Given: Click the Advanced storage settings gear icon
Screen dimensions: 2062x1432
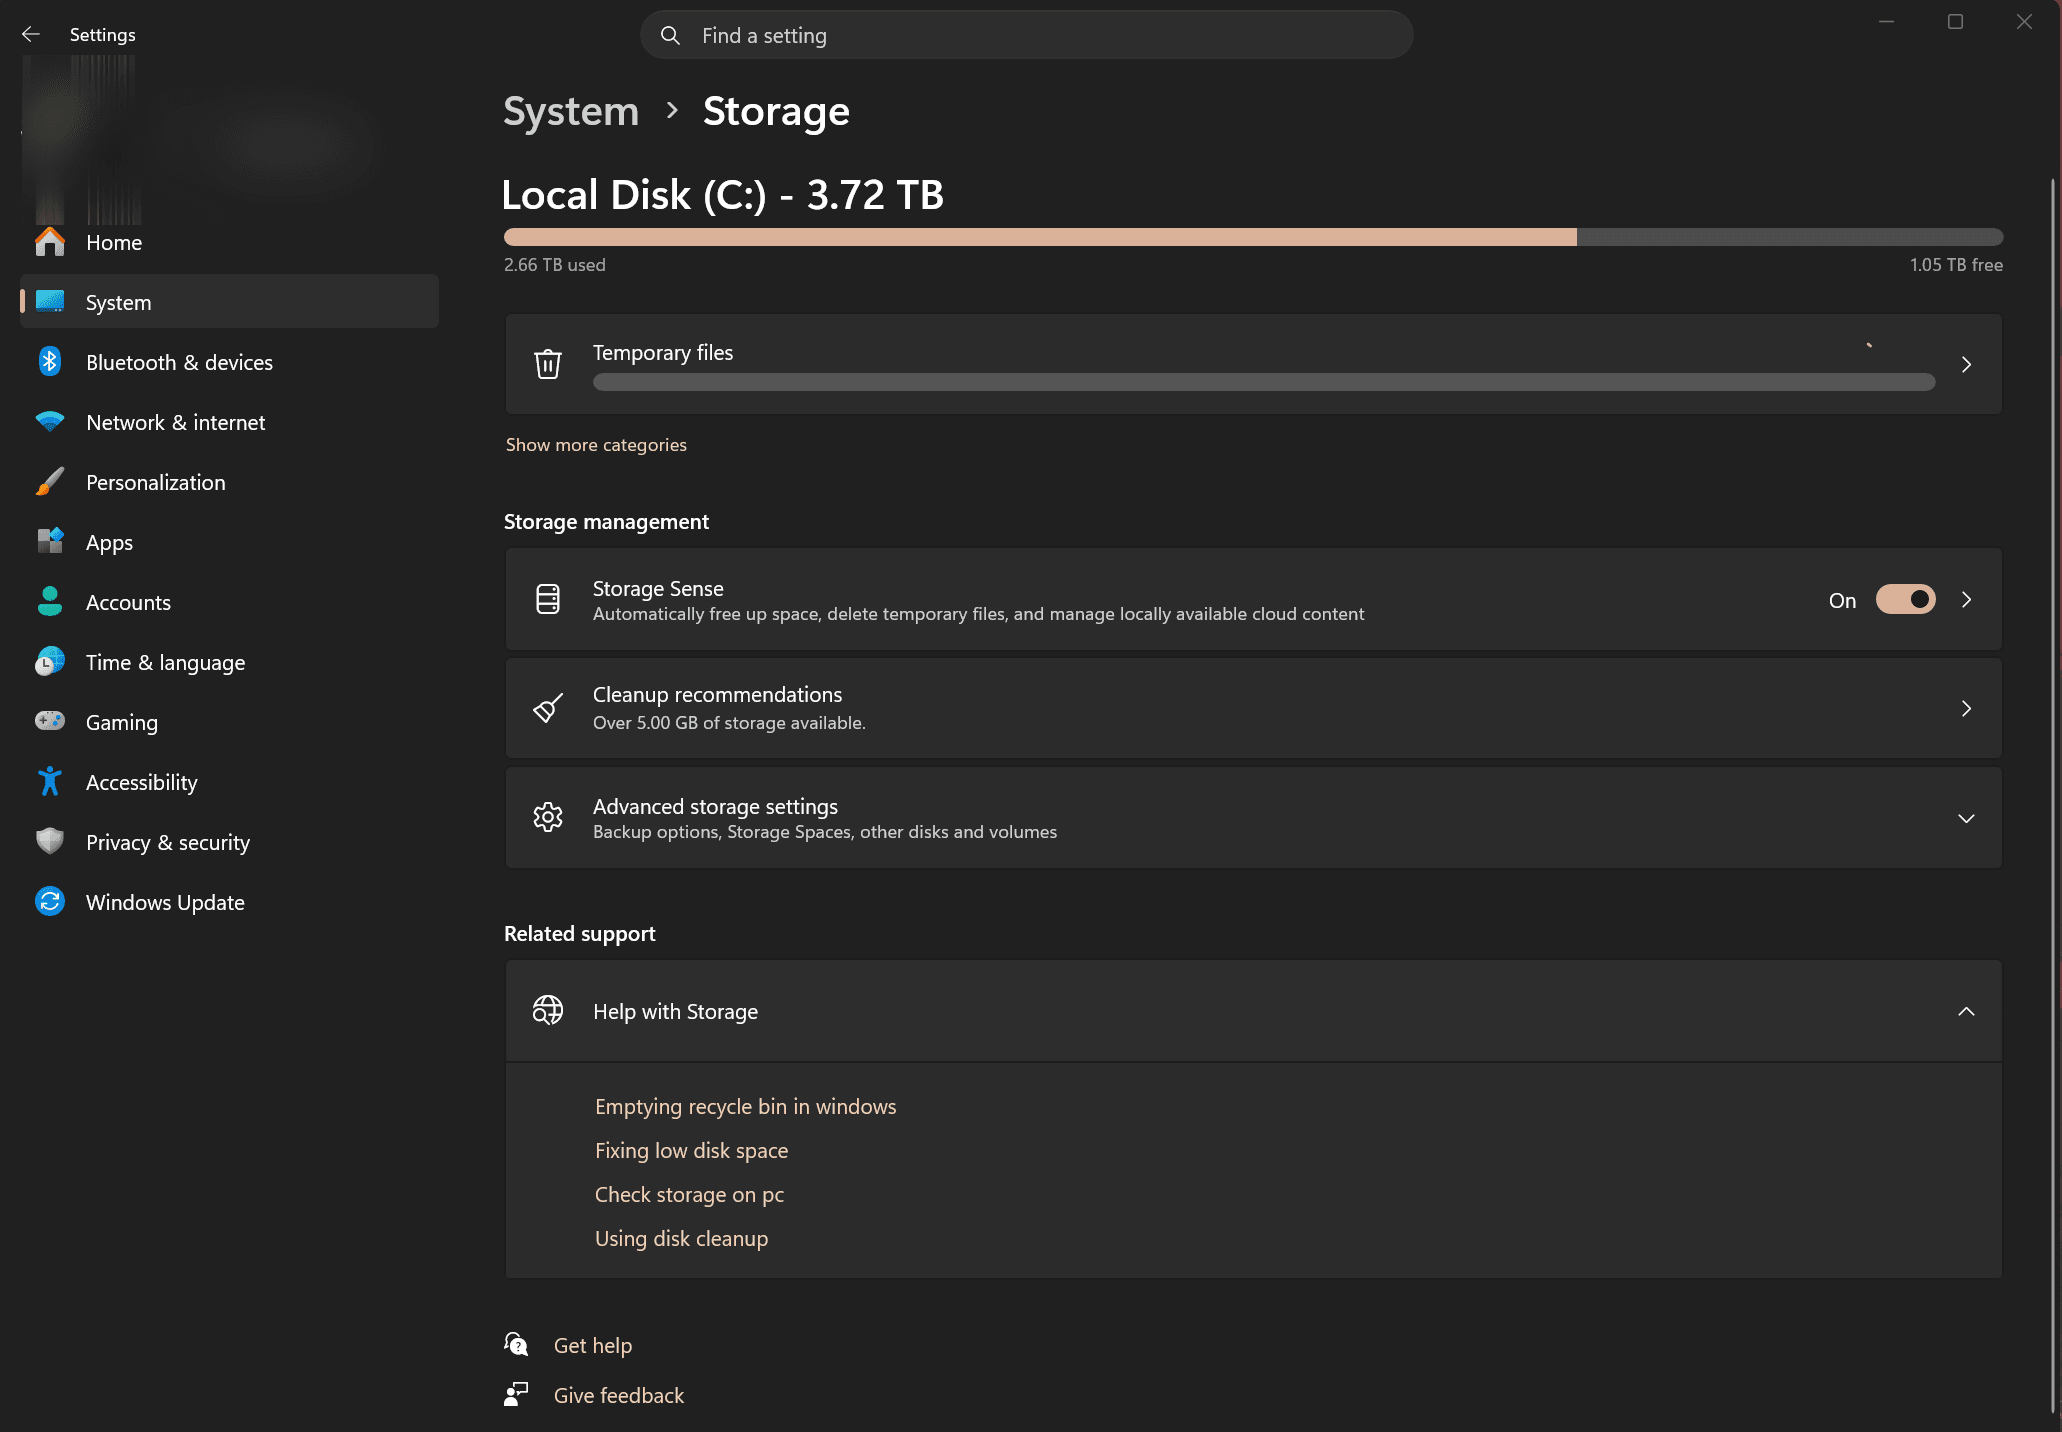Looking at the screenshot, I should click(x=548, y=818).
